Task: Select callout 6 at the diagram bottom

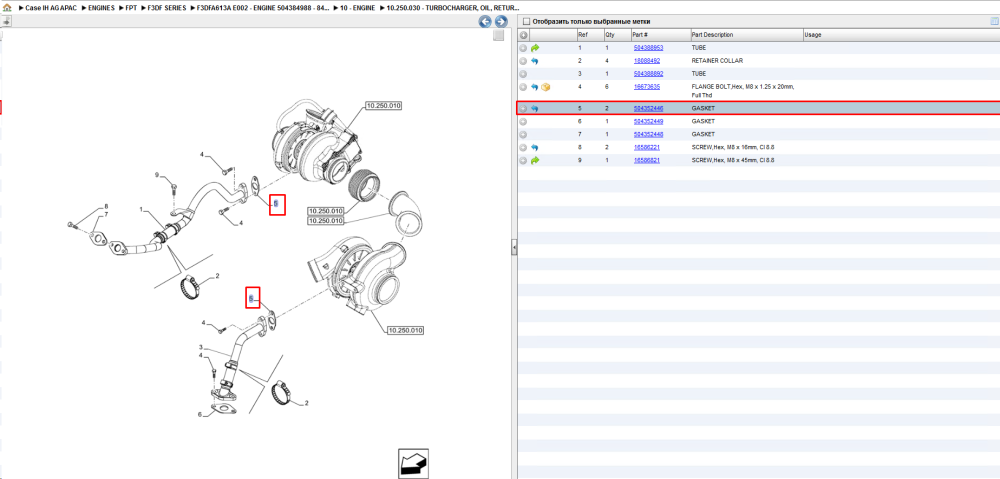Action: (x=200, y=415)
